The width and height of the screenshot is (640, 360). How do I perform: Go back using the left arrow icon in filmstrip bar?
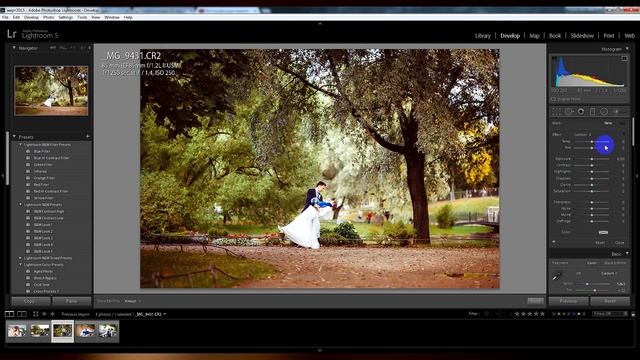tap(44, 314)
